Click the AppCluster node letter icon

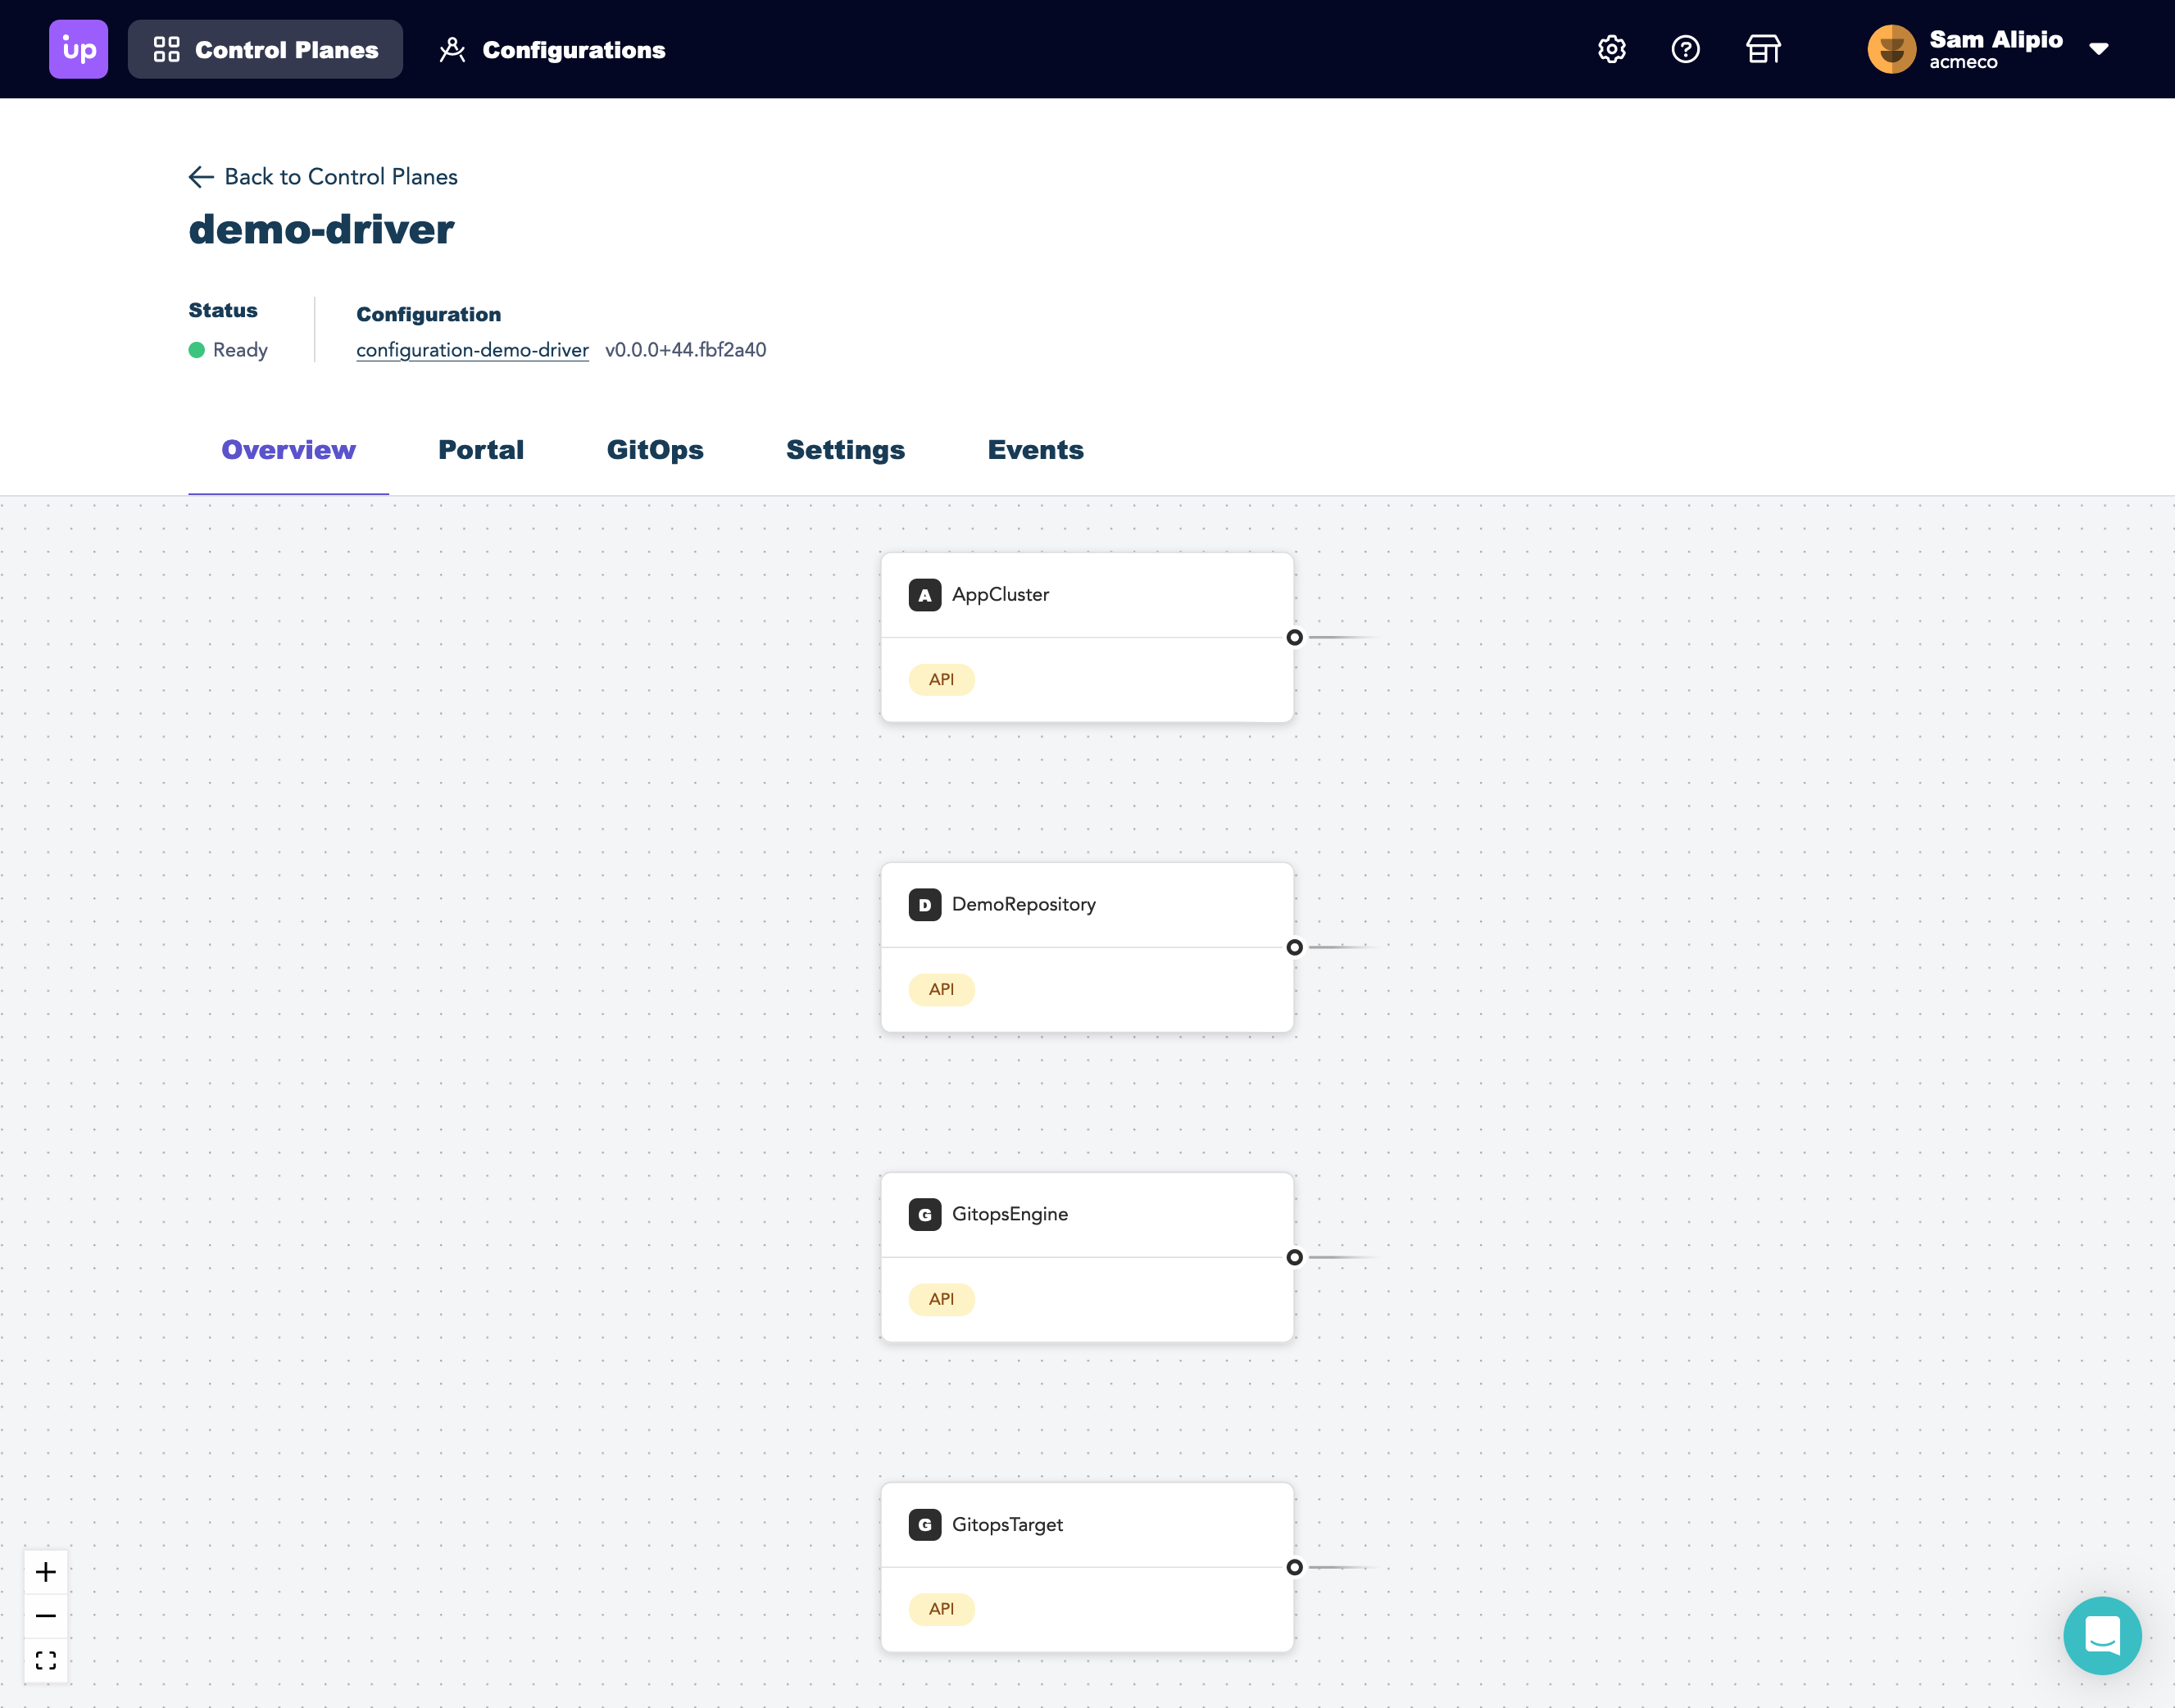924,595
